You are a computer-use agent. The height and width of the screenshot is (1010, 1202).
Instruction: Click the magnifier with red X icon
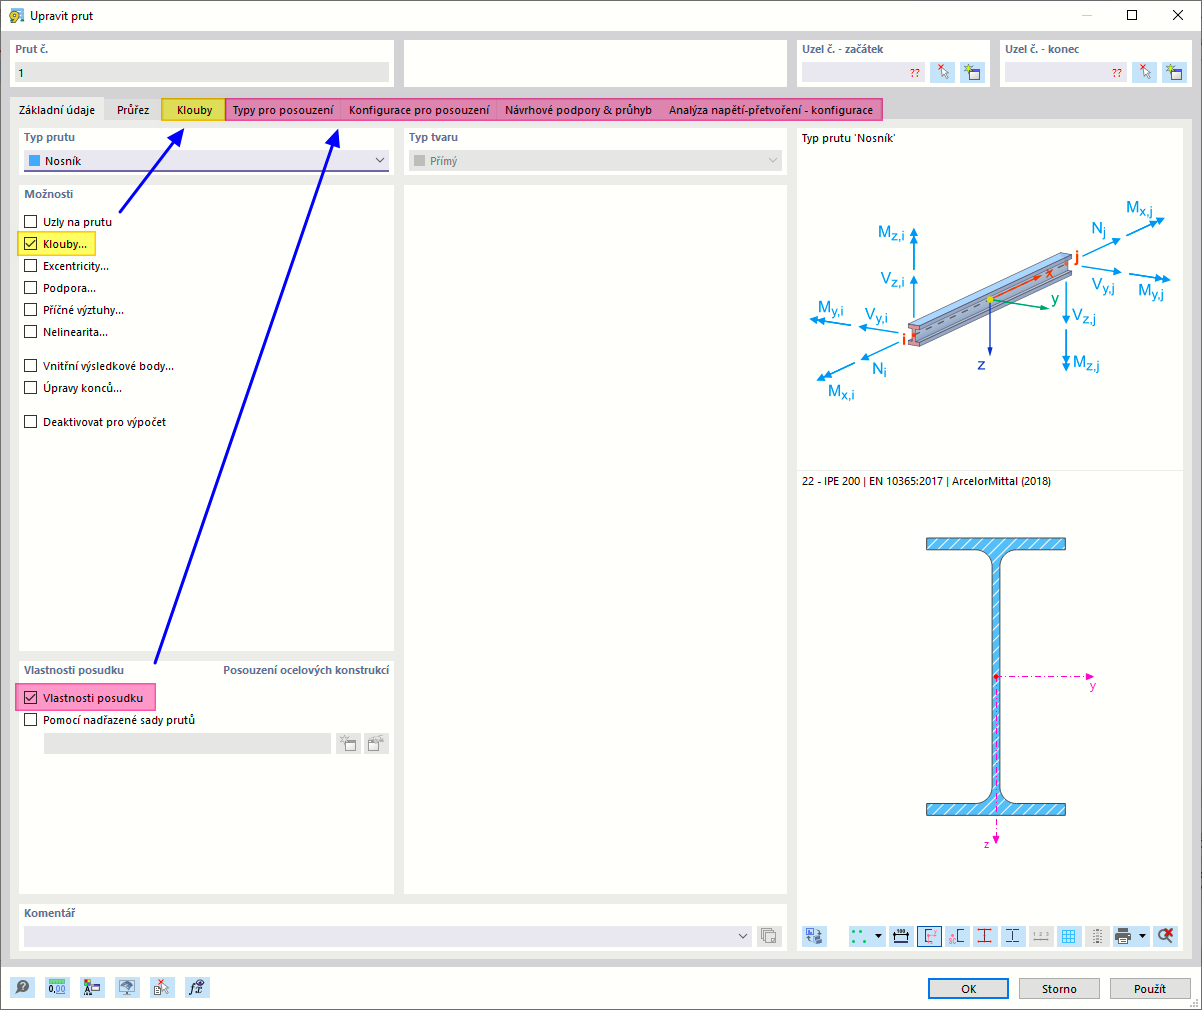coord(1165,936)
